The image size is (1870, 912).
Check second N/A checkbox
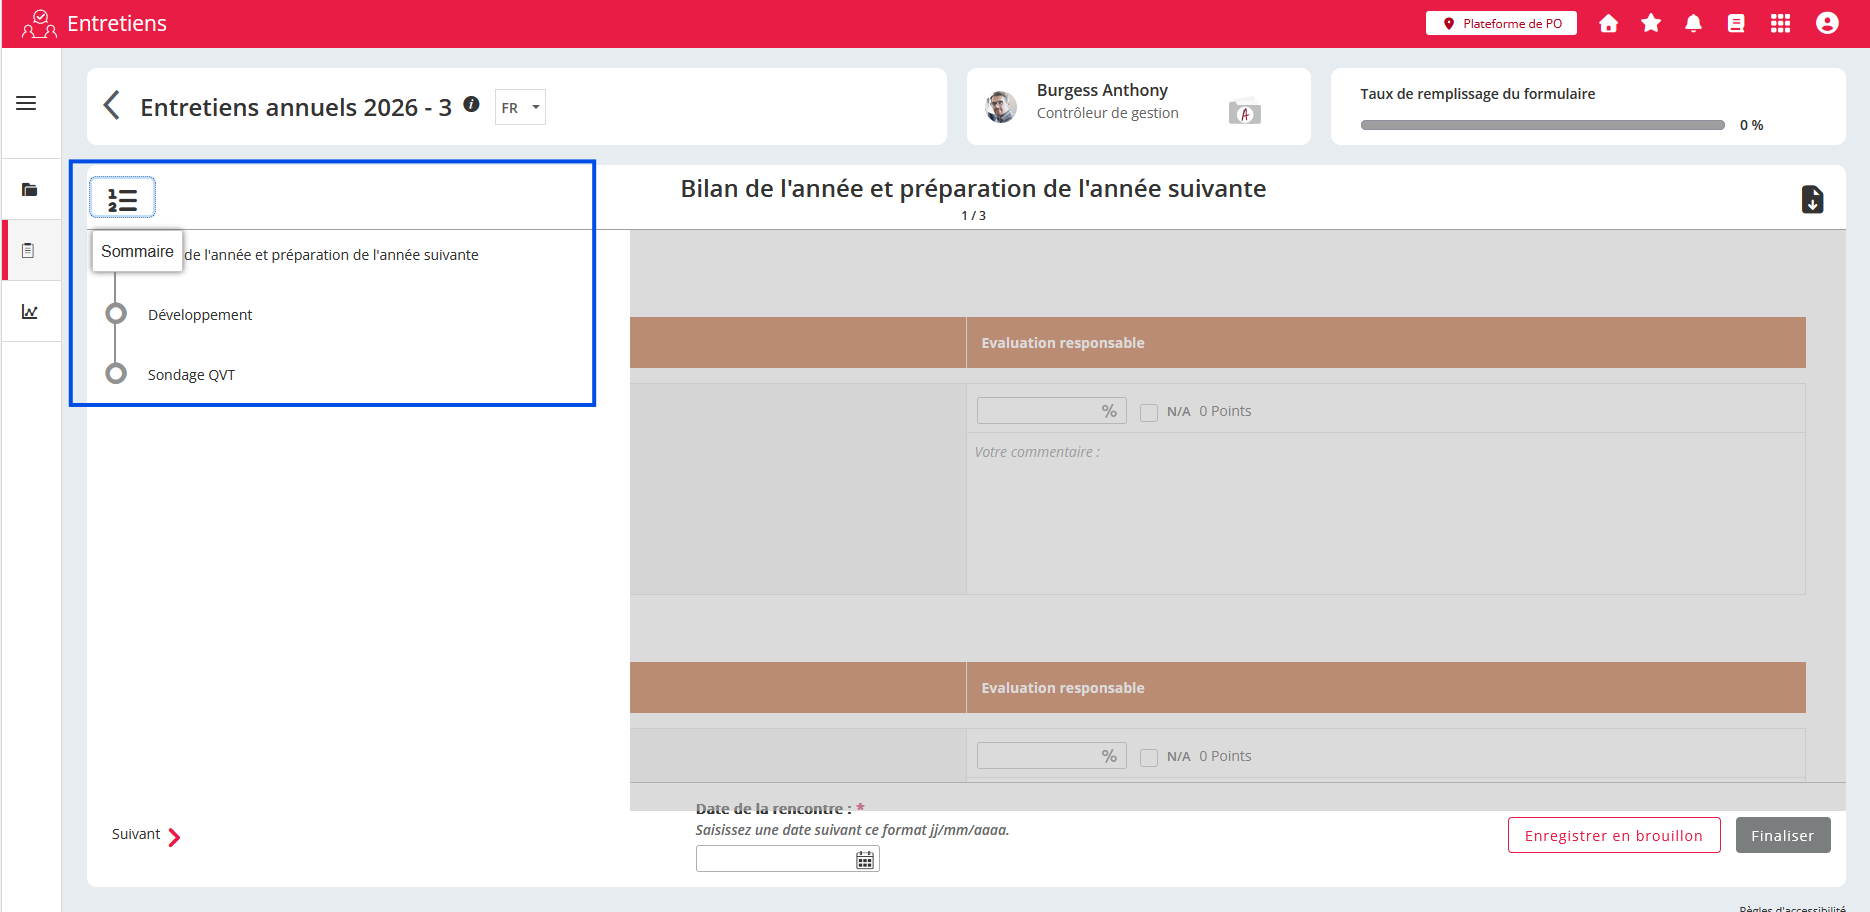[x=1149, y=757]
